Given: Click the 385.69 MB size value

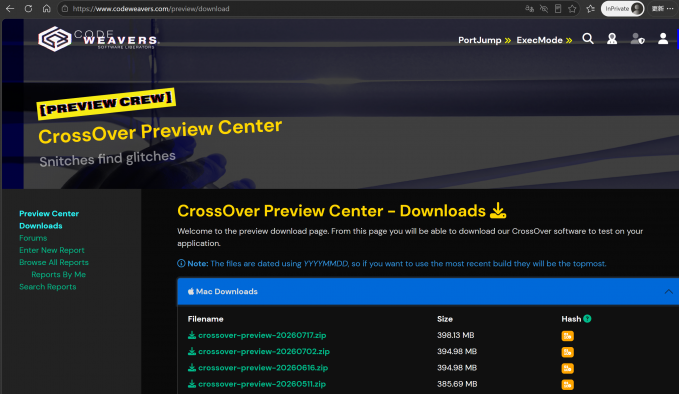Looking at the screenshot, I should point(457,384).
